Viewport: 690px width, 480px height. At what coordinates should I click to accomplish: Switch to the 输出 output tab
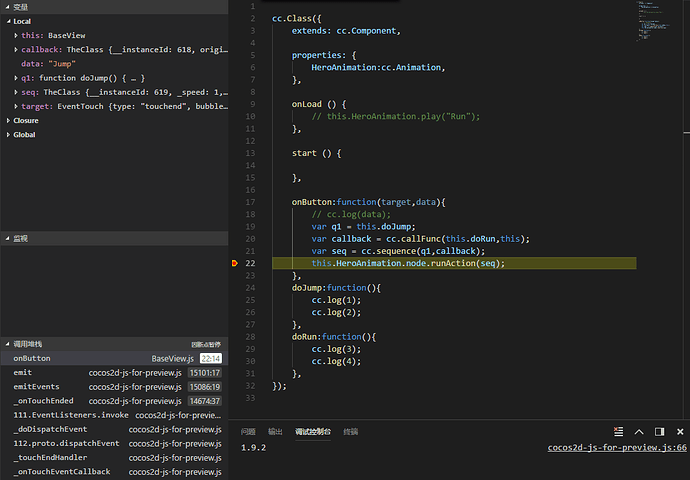(275, 432)
